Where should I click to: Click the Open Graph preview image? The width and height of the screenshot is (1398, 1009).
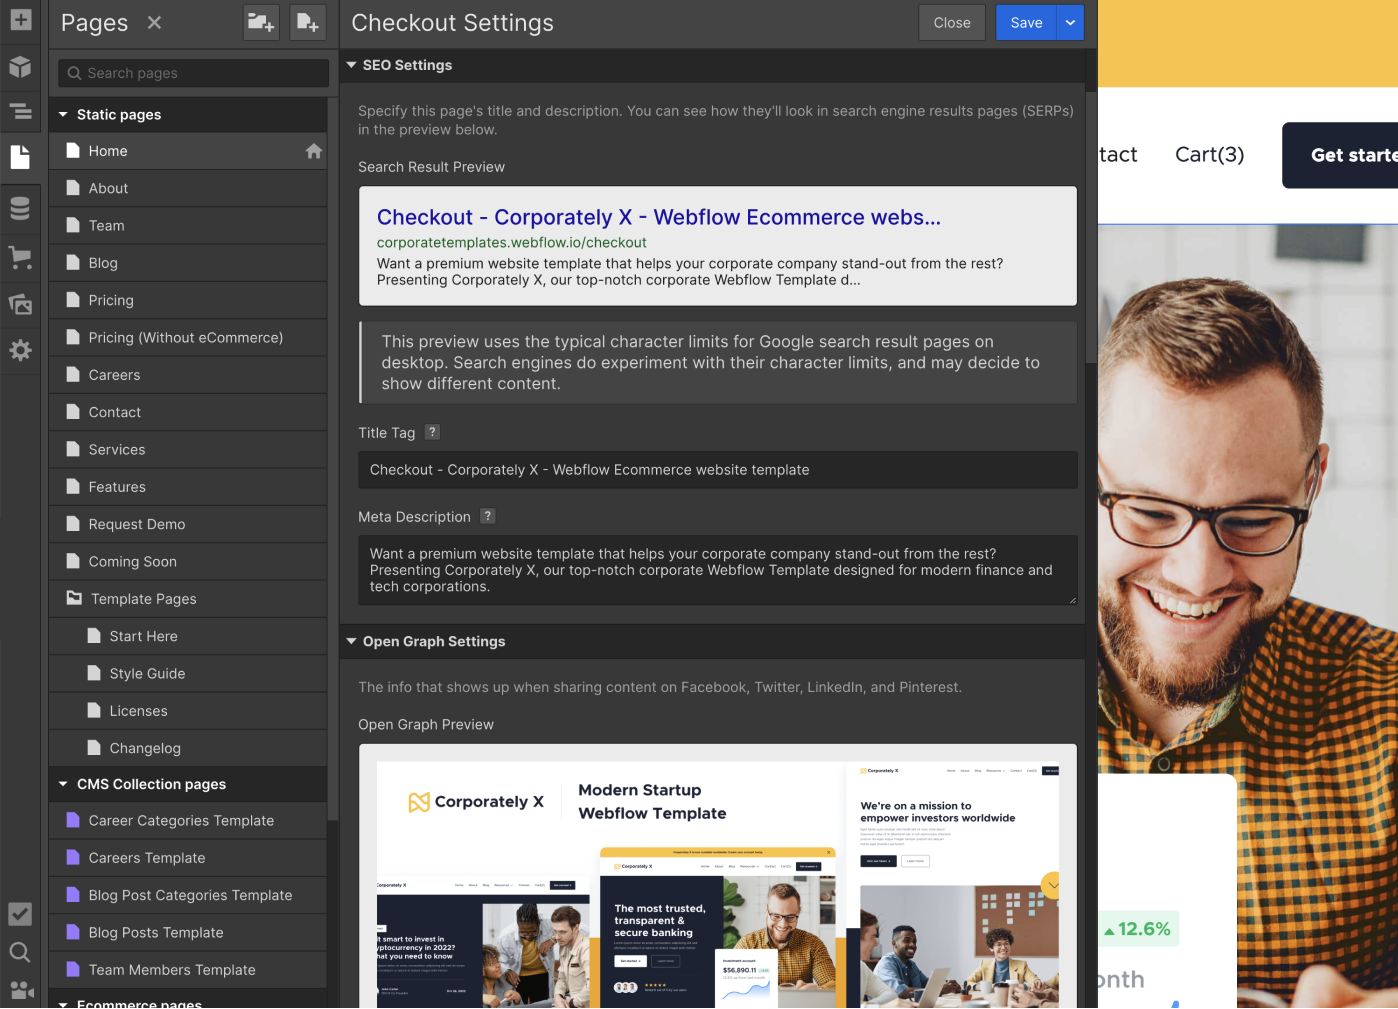click(718, 885)
